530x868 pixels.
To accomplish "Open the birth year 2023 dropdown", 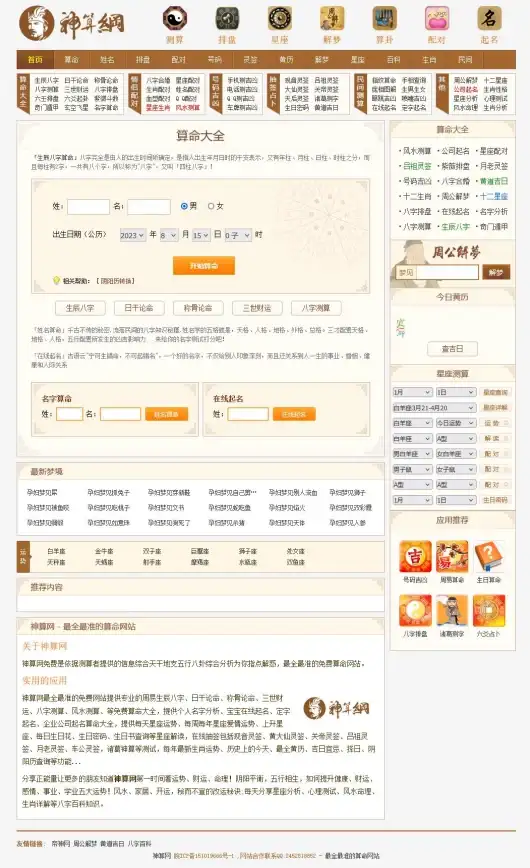I will click(132, 235).
